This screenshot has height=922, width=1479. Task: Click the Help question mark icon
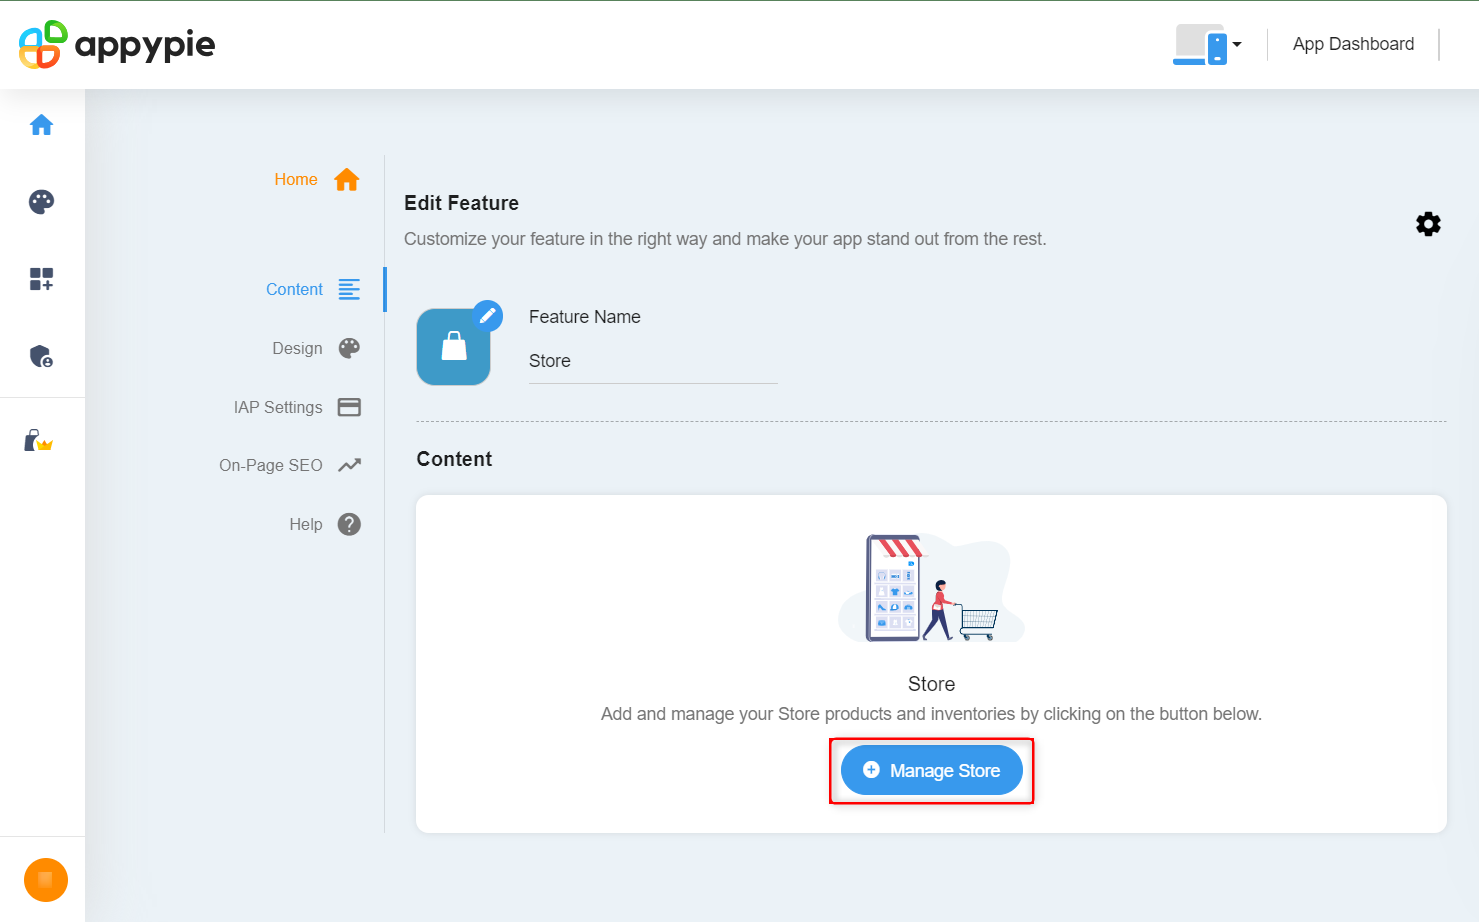(348, 523)
